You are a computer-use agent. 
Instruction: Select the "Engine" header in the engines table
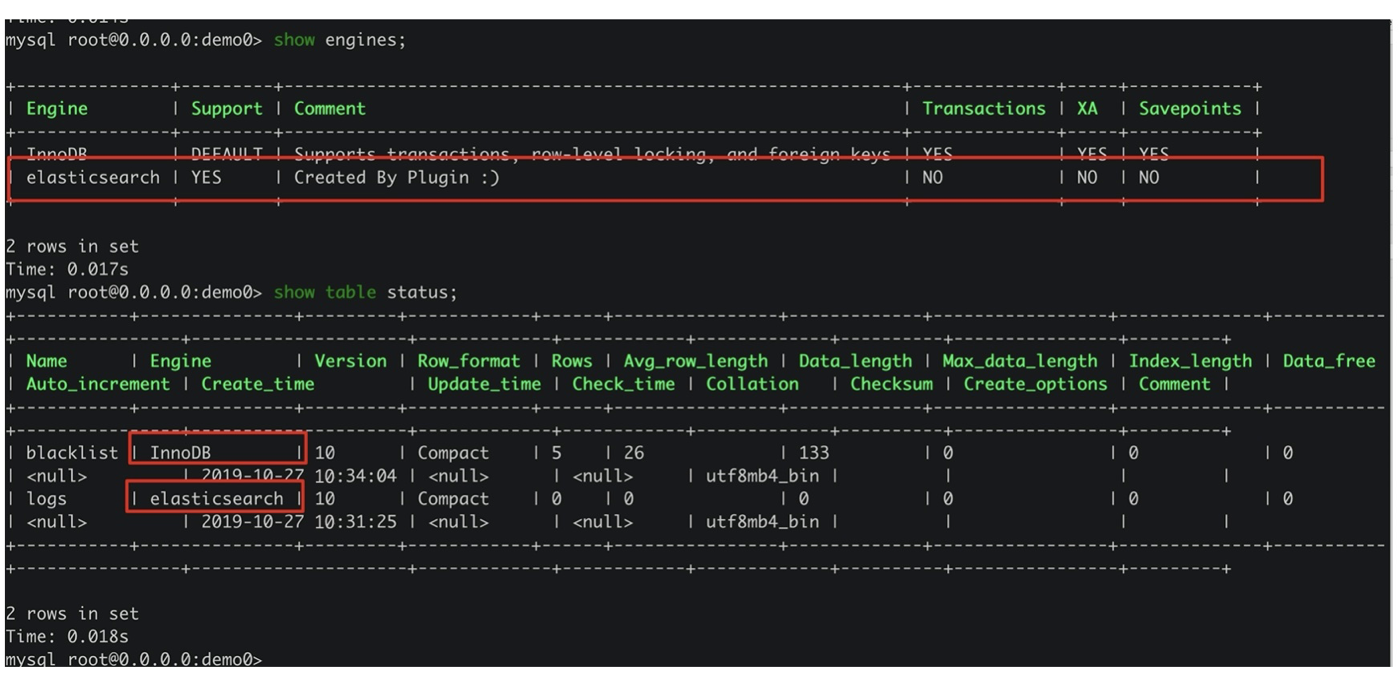tap(57, 109)
